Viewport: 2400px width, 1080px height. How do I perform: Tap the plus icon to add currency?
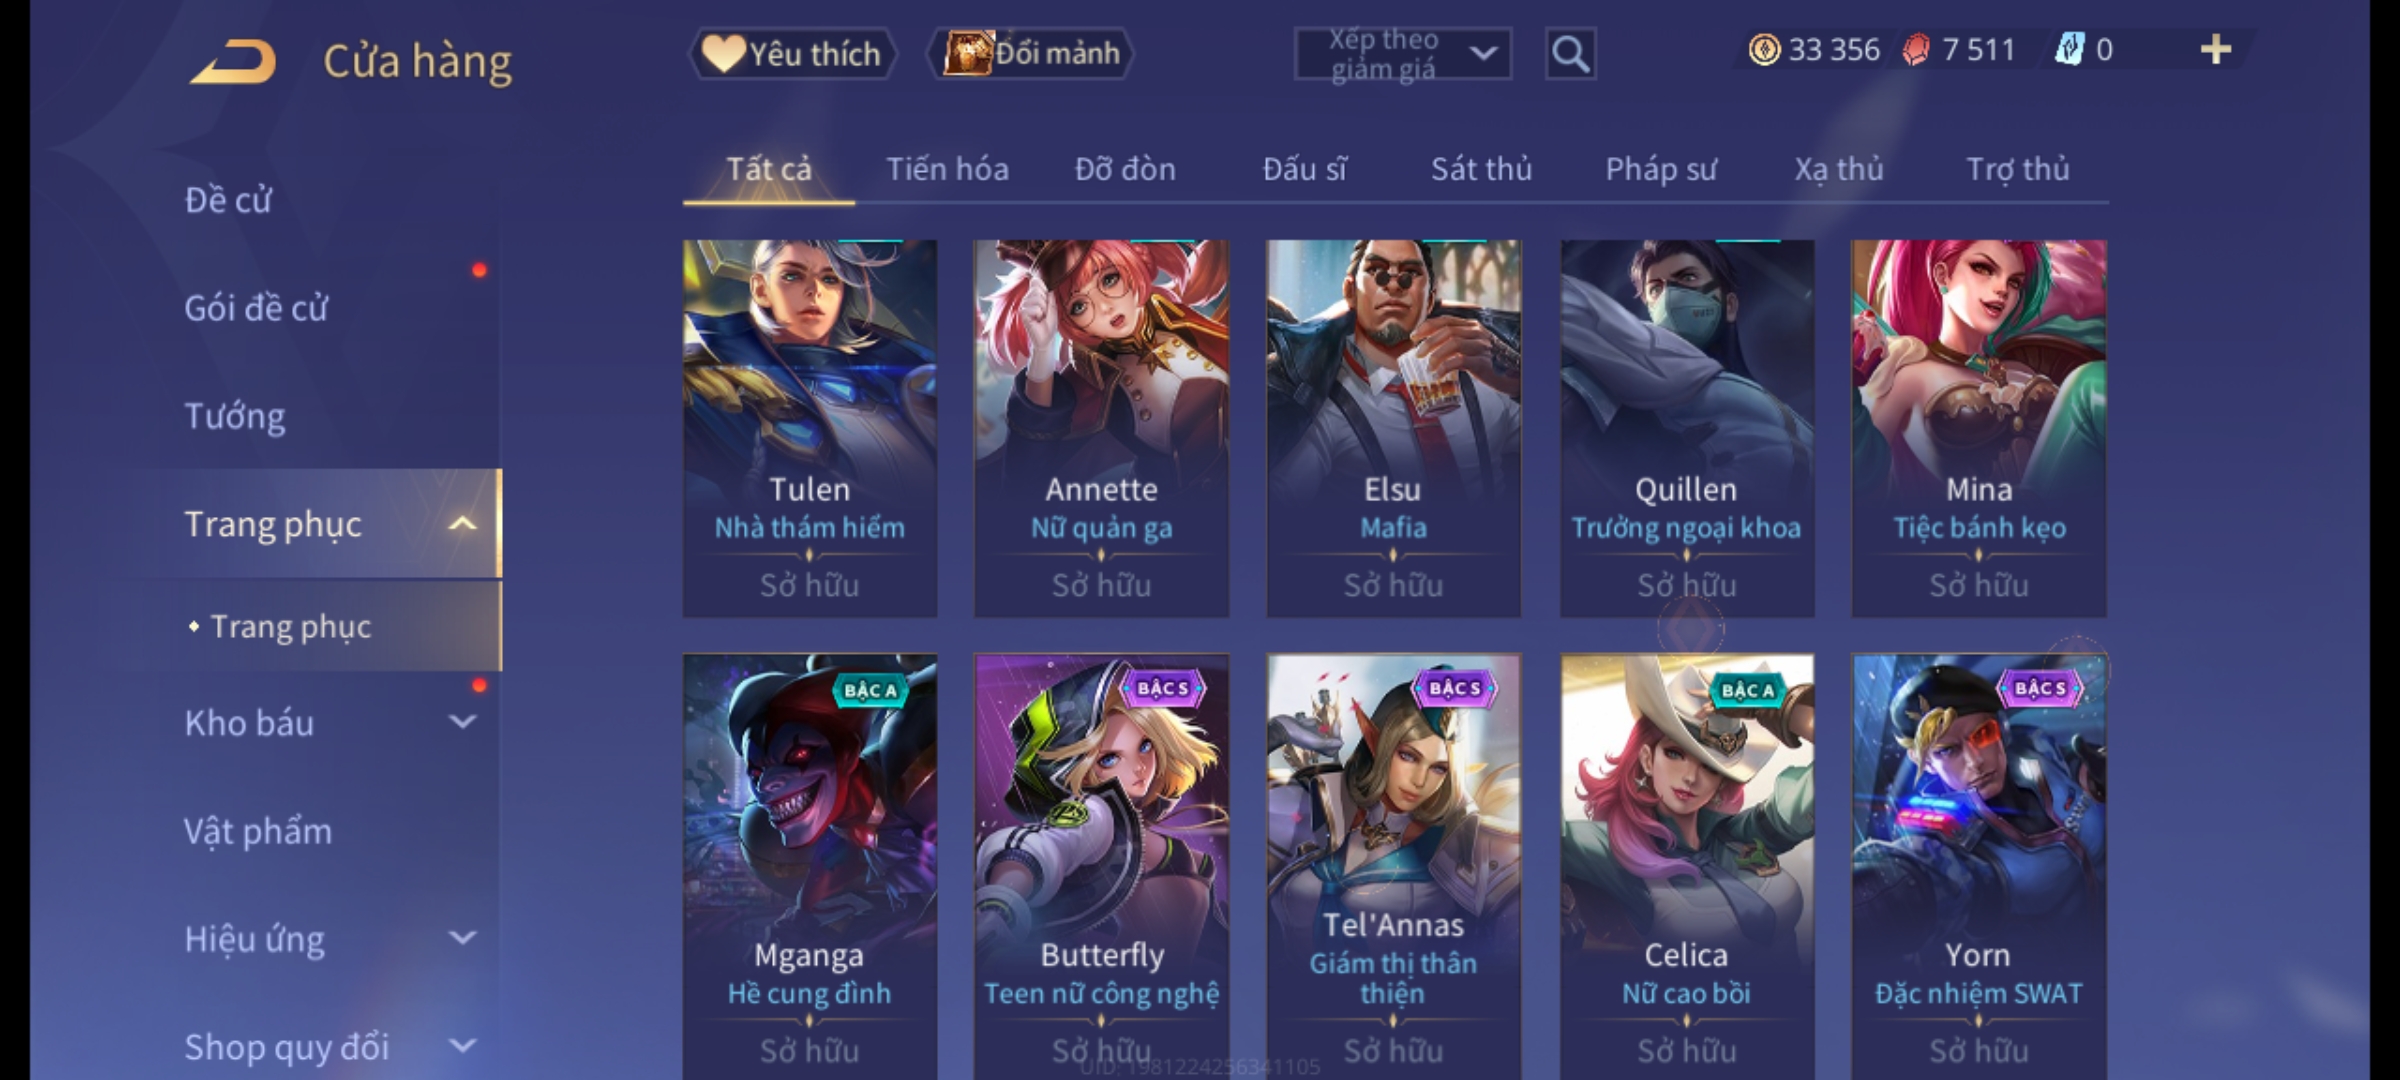pos(2216,50)
